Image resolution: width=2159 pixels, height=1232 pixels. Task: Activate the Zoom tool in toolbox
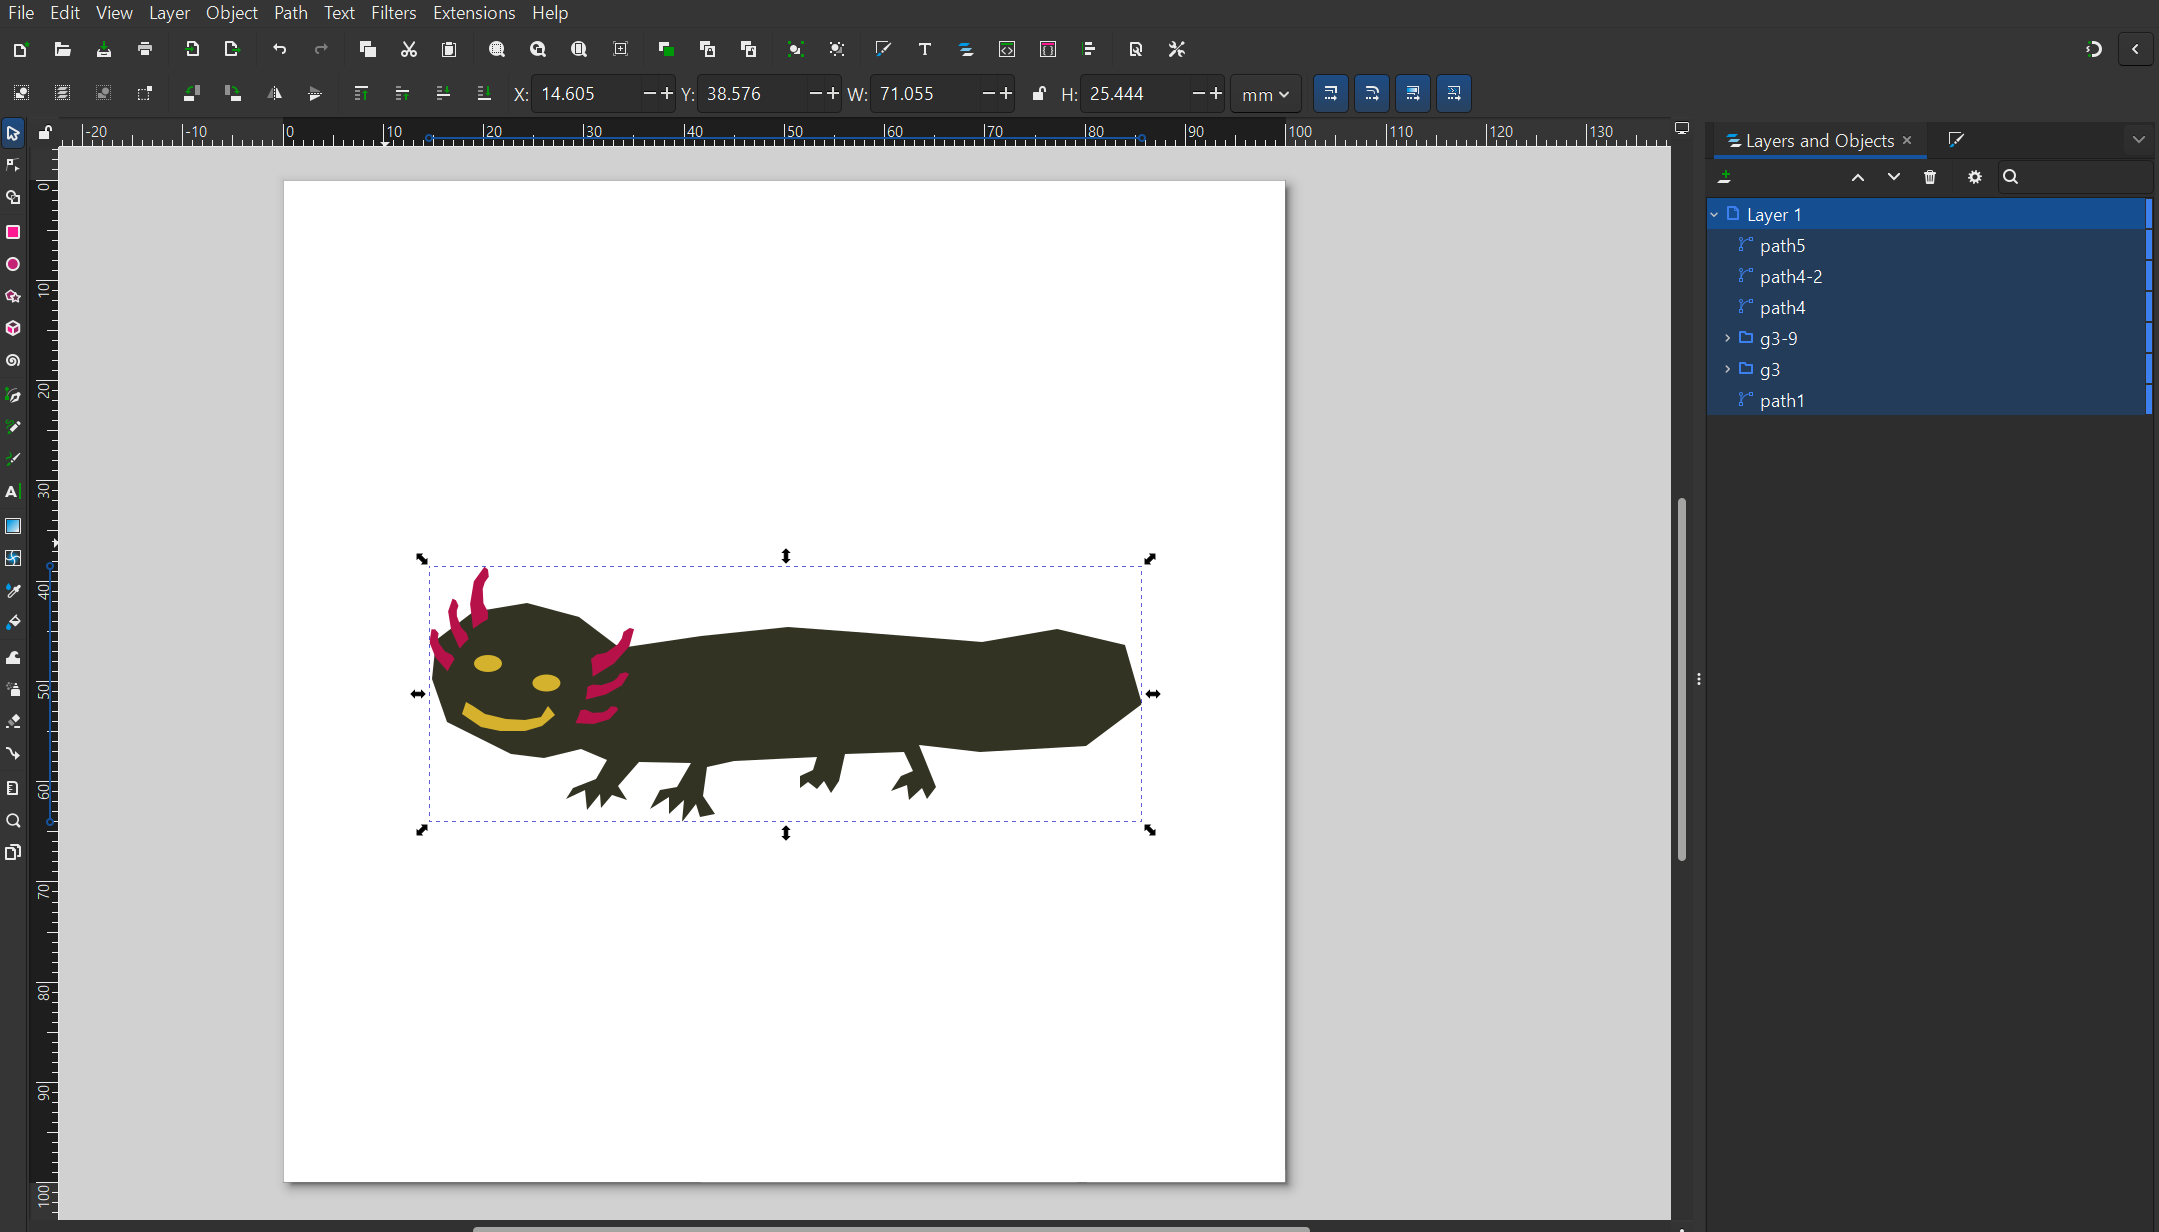13,821
